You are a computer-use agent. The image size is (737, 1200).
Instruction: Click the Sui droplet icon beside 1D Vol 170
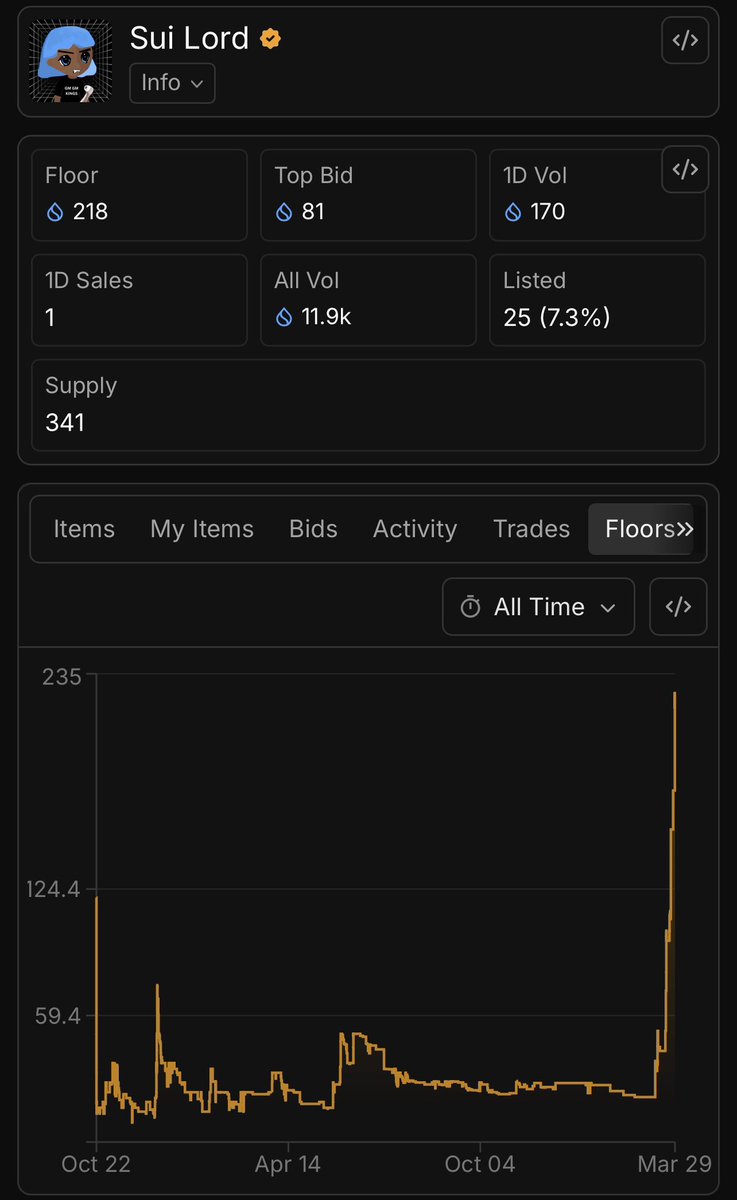pyautogui.click(x=513, y=212)
